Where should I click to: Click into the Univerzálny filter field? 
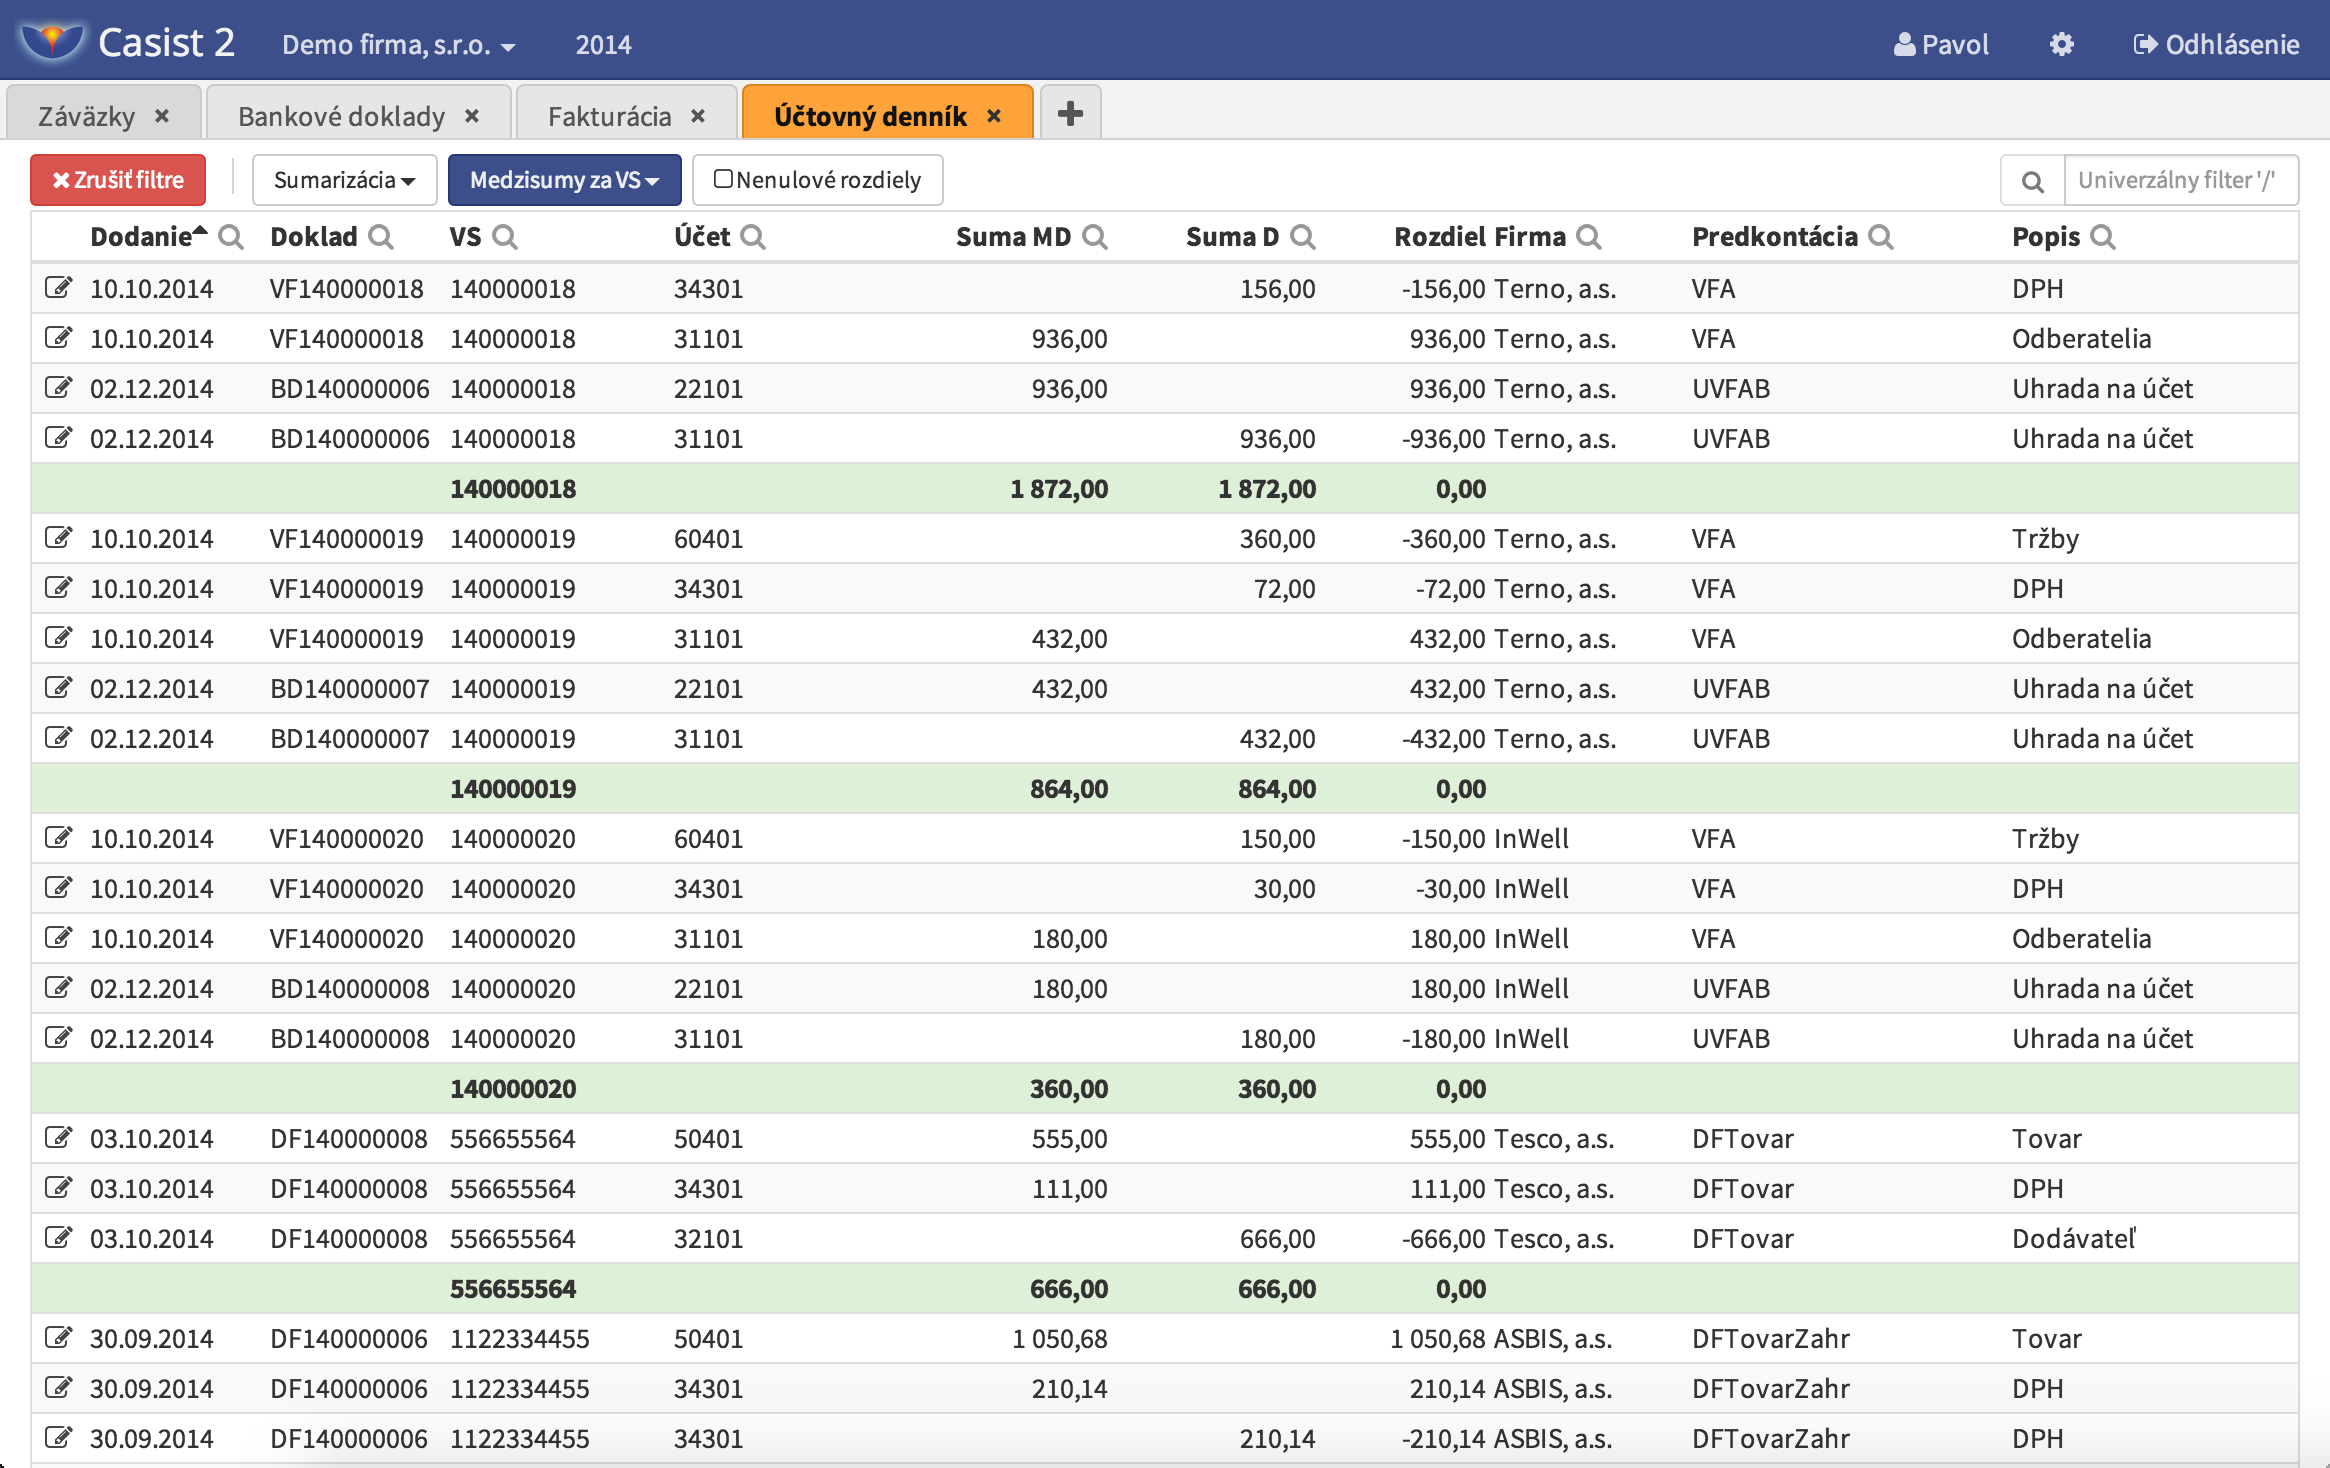coord(2178,180)
